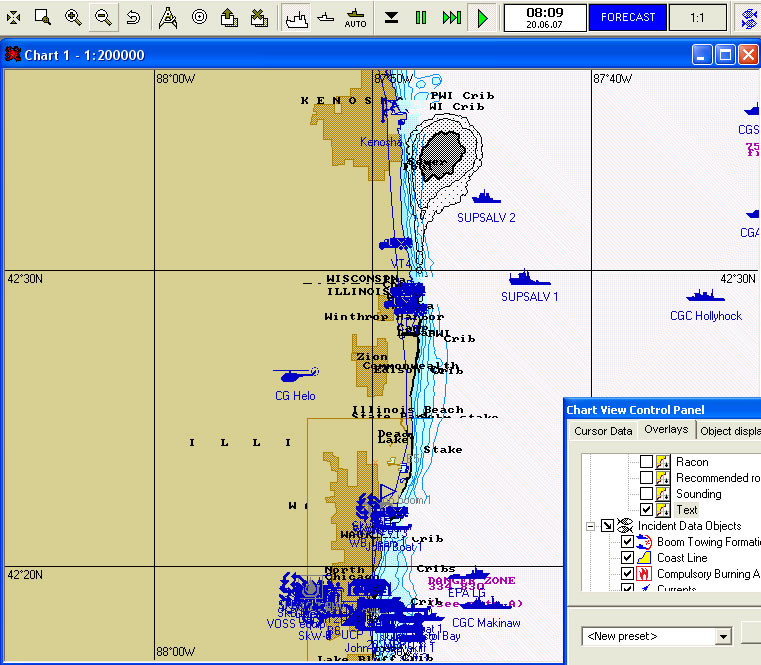The image size is (761, 665).
Task: Click the black down-arrow step icon
Action: tap(391, 18)
